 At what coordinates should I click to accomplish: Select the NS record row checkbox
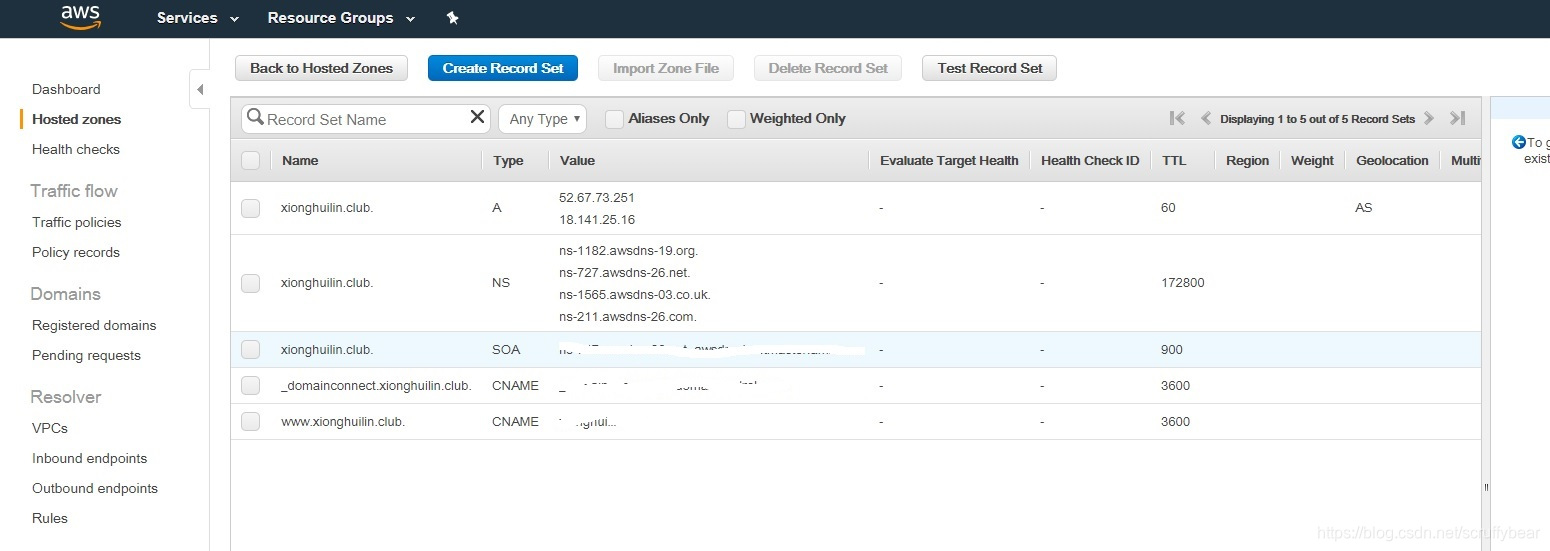[x=250, y=283]
